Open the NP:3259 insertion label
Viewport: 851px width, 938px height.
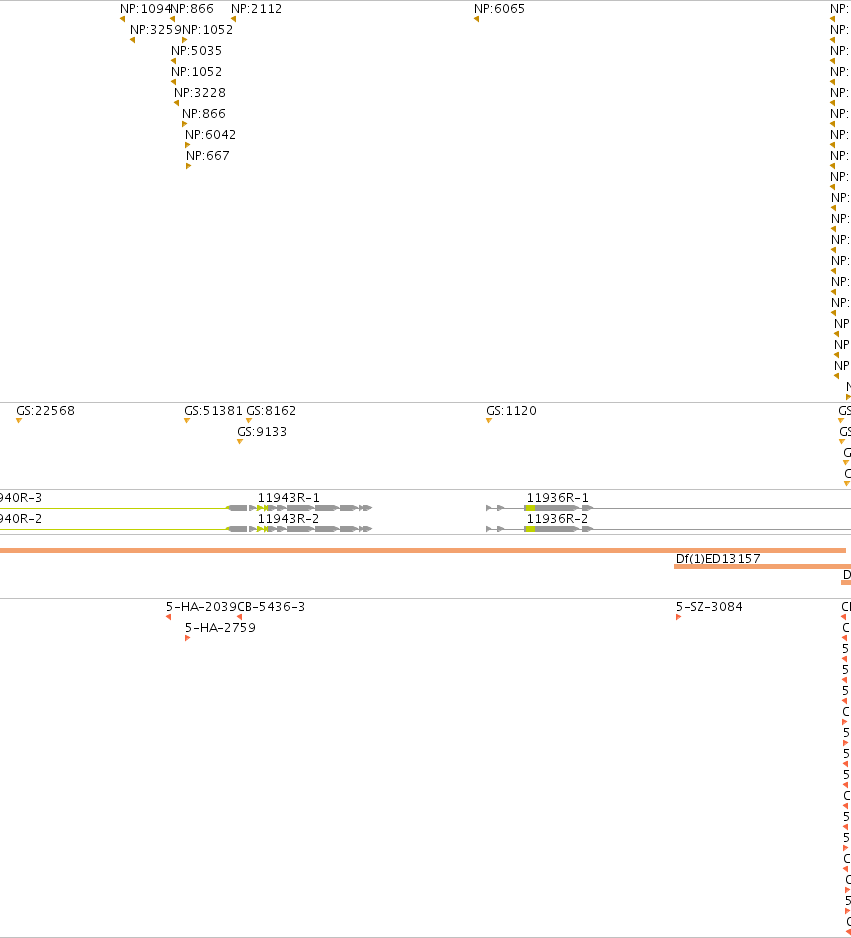point(156,29)
